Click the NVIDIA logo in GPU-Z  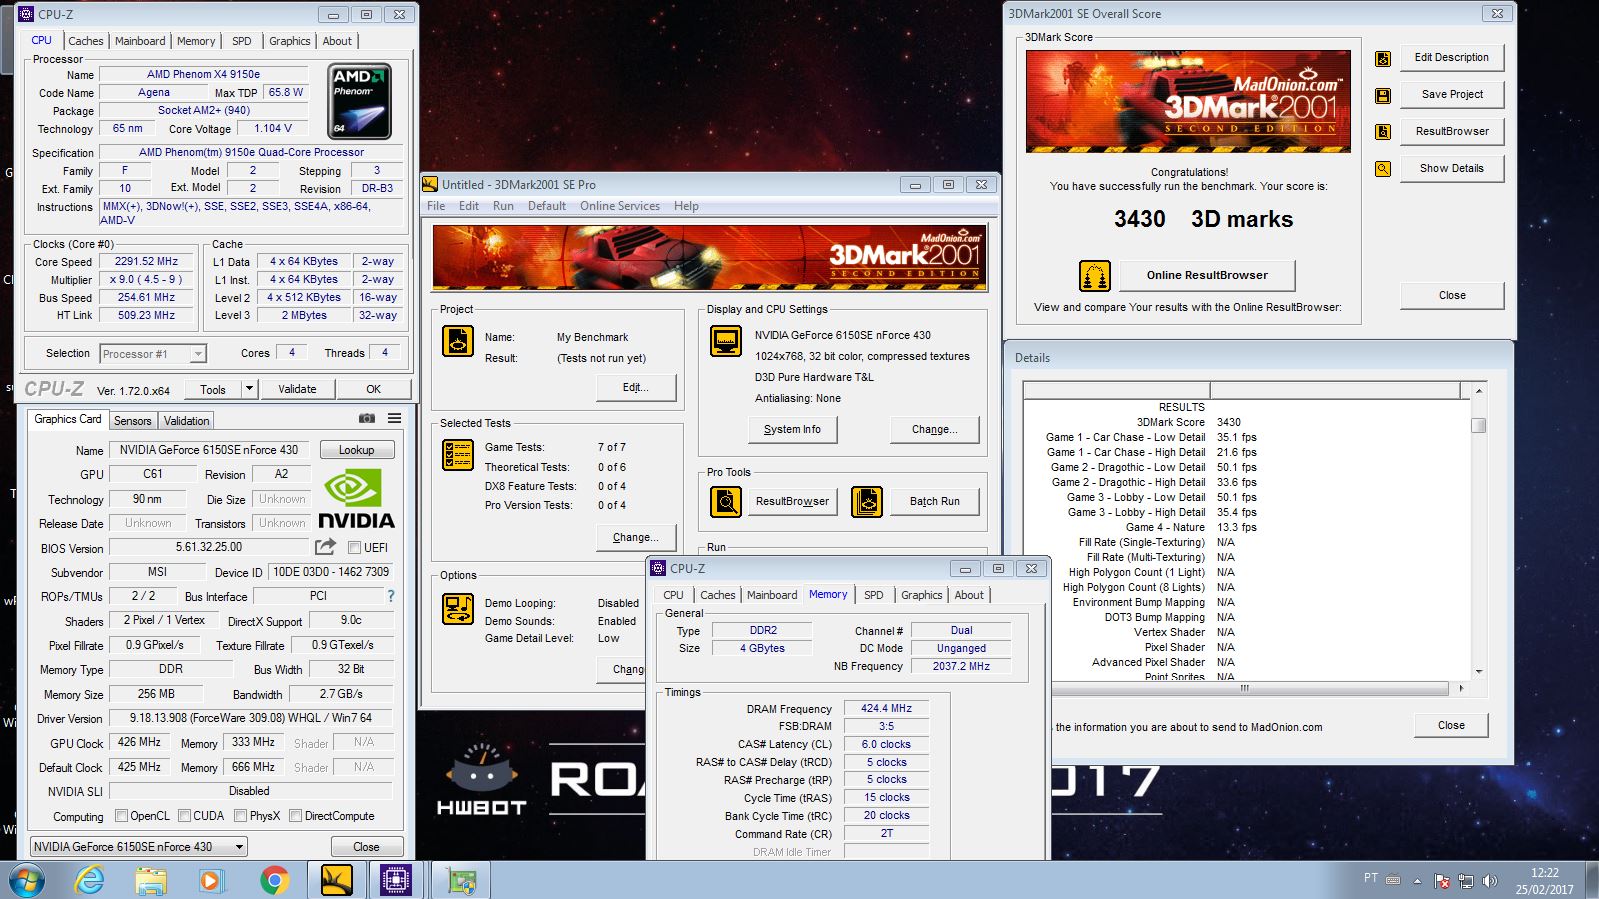click(x=356, y=499)
